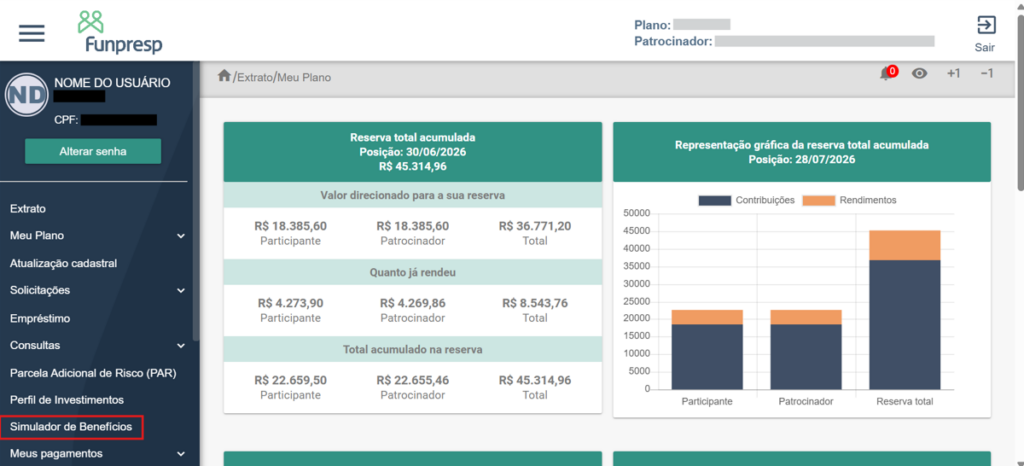Click the Funpresp logo
Viewport: 1024px width, 466px height.
click(120, 31)
